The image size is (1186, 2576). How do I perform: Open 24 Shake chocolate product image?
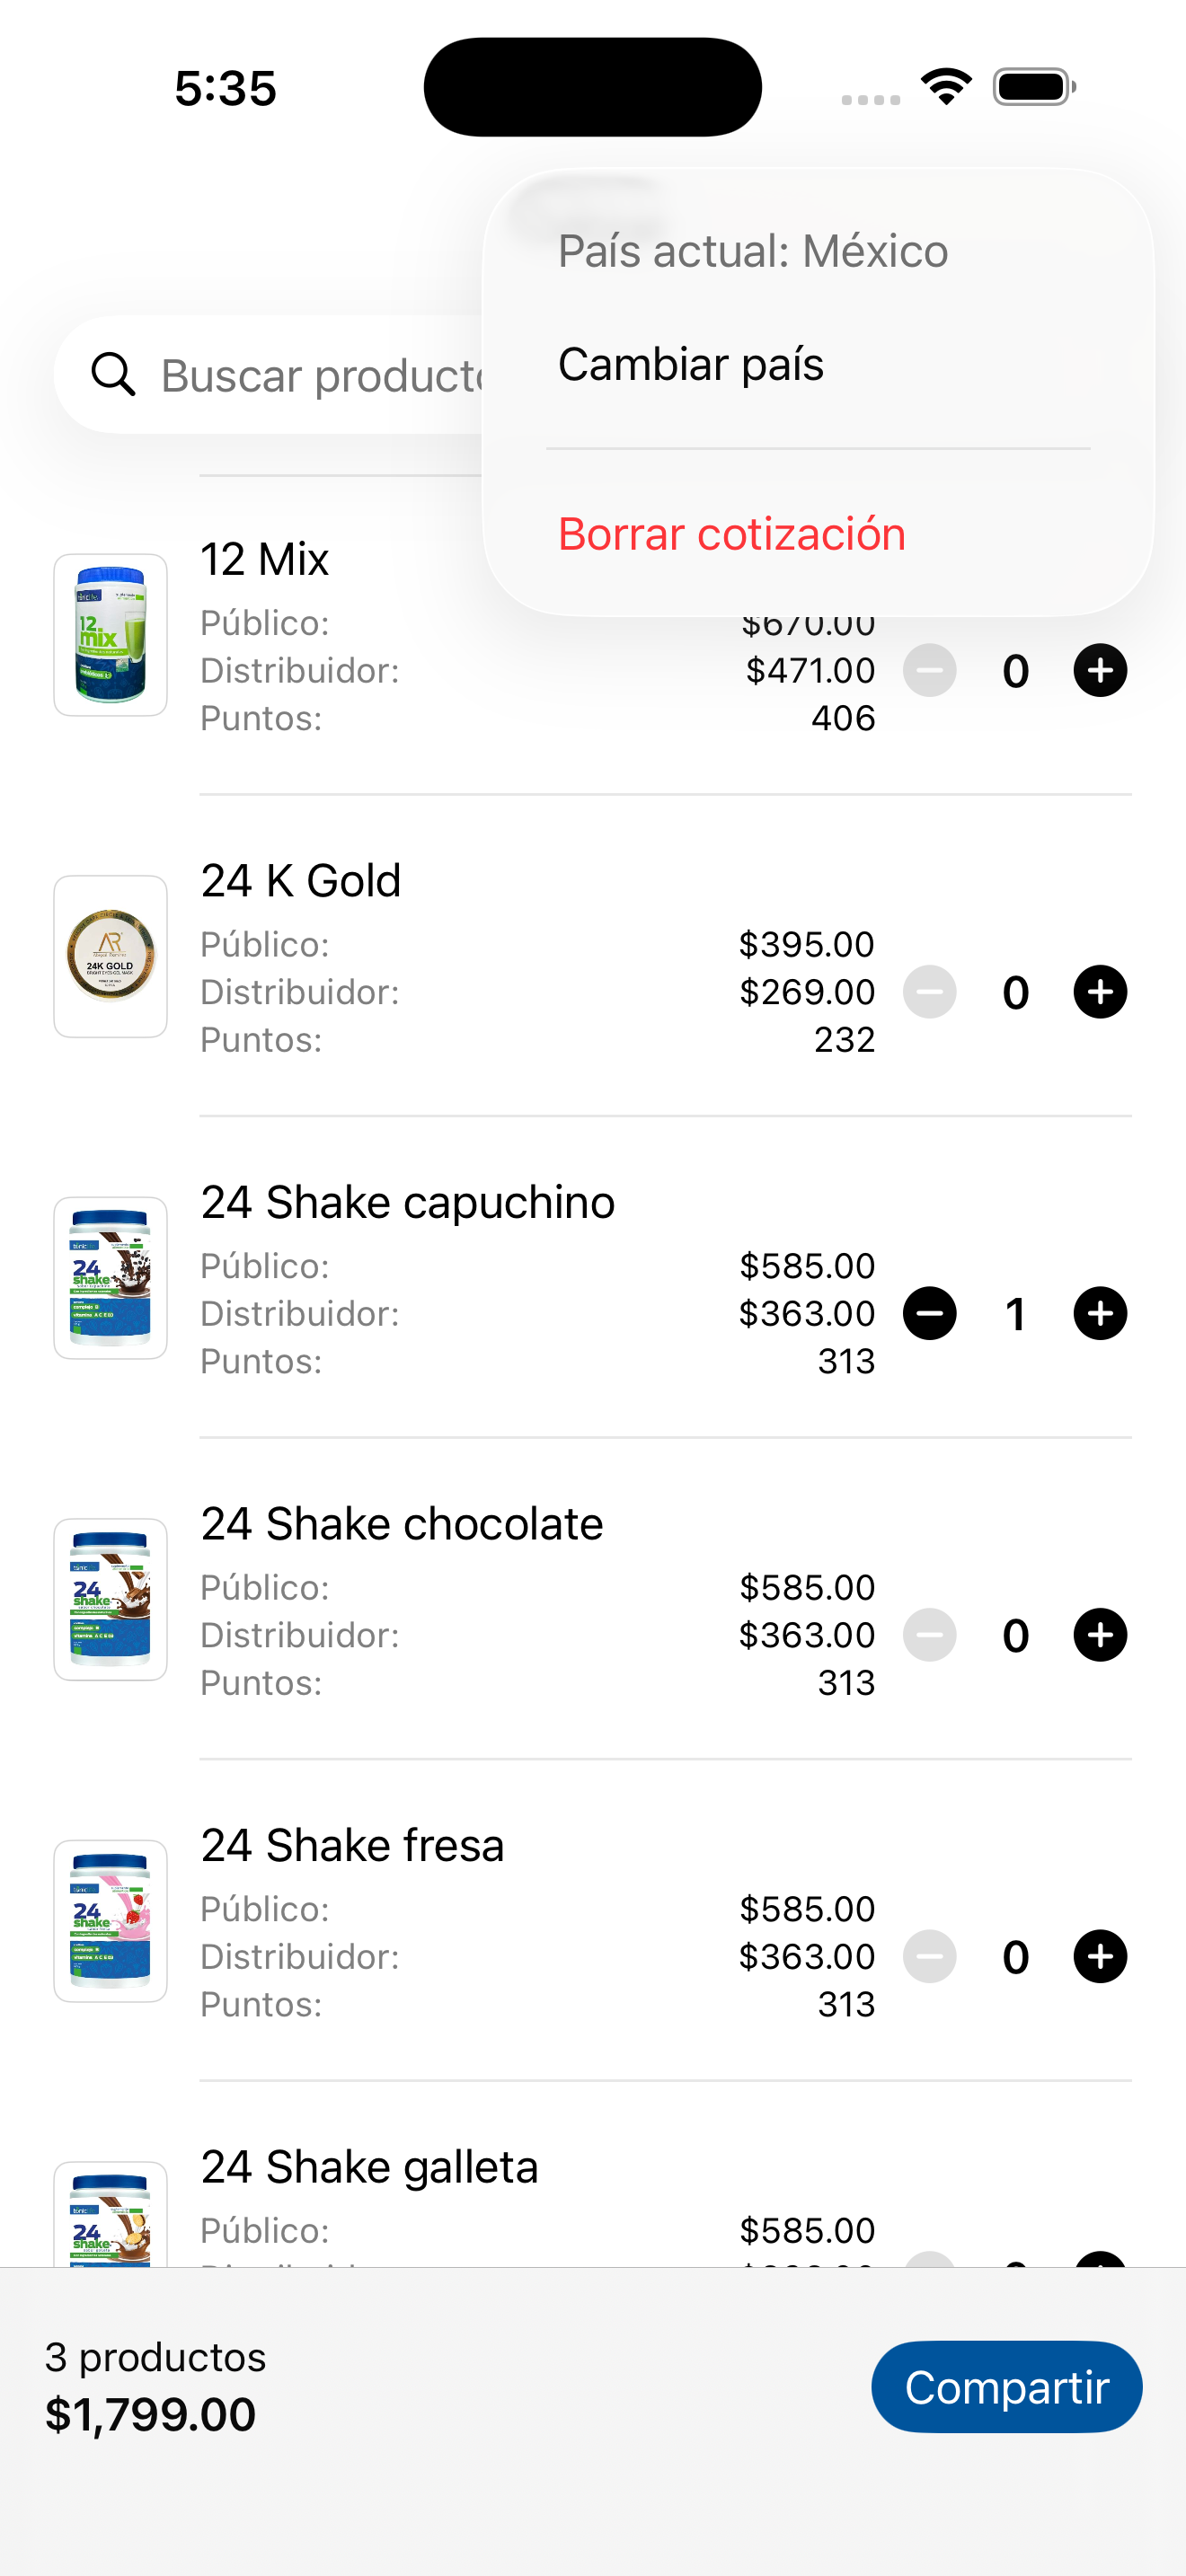coord(110,1599)
